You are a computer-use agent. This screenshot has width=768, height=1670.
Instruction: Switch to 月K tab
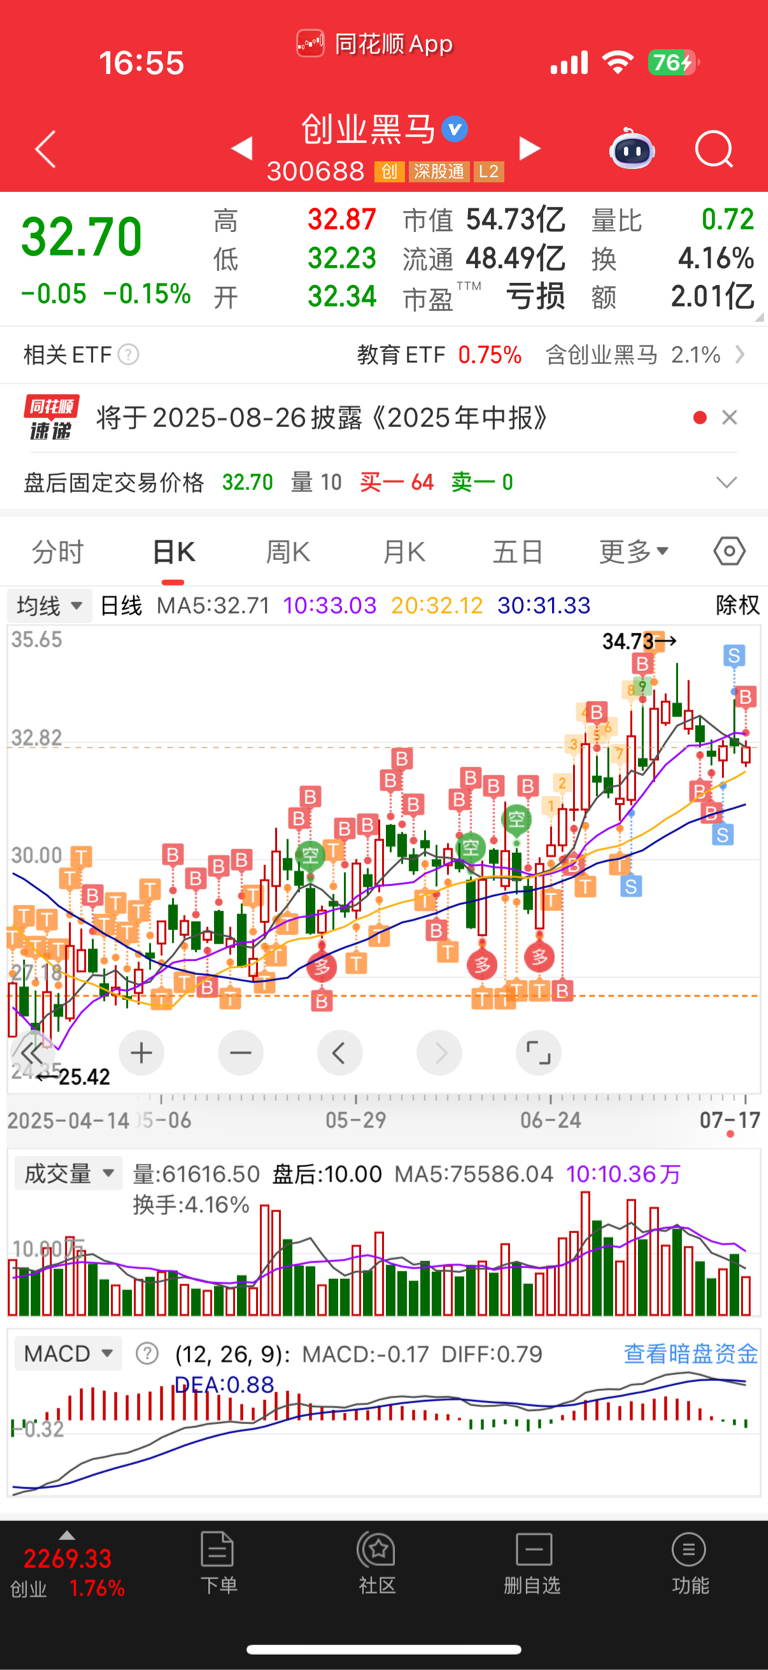point(404,552)
